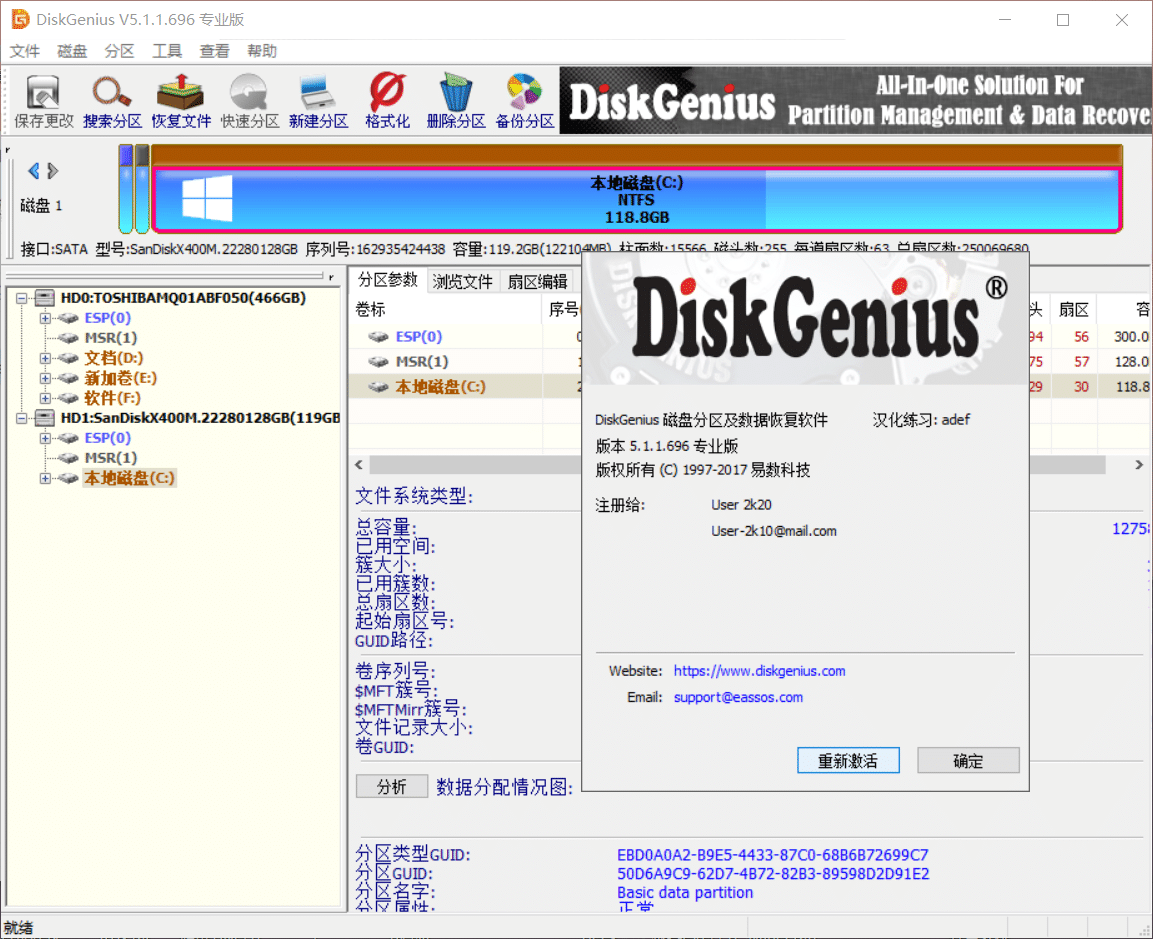Click the 'Basic data partition' name value
Image resolution: width=1153 pixels, height=939 pixels.
(x=685, y=893)
